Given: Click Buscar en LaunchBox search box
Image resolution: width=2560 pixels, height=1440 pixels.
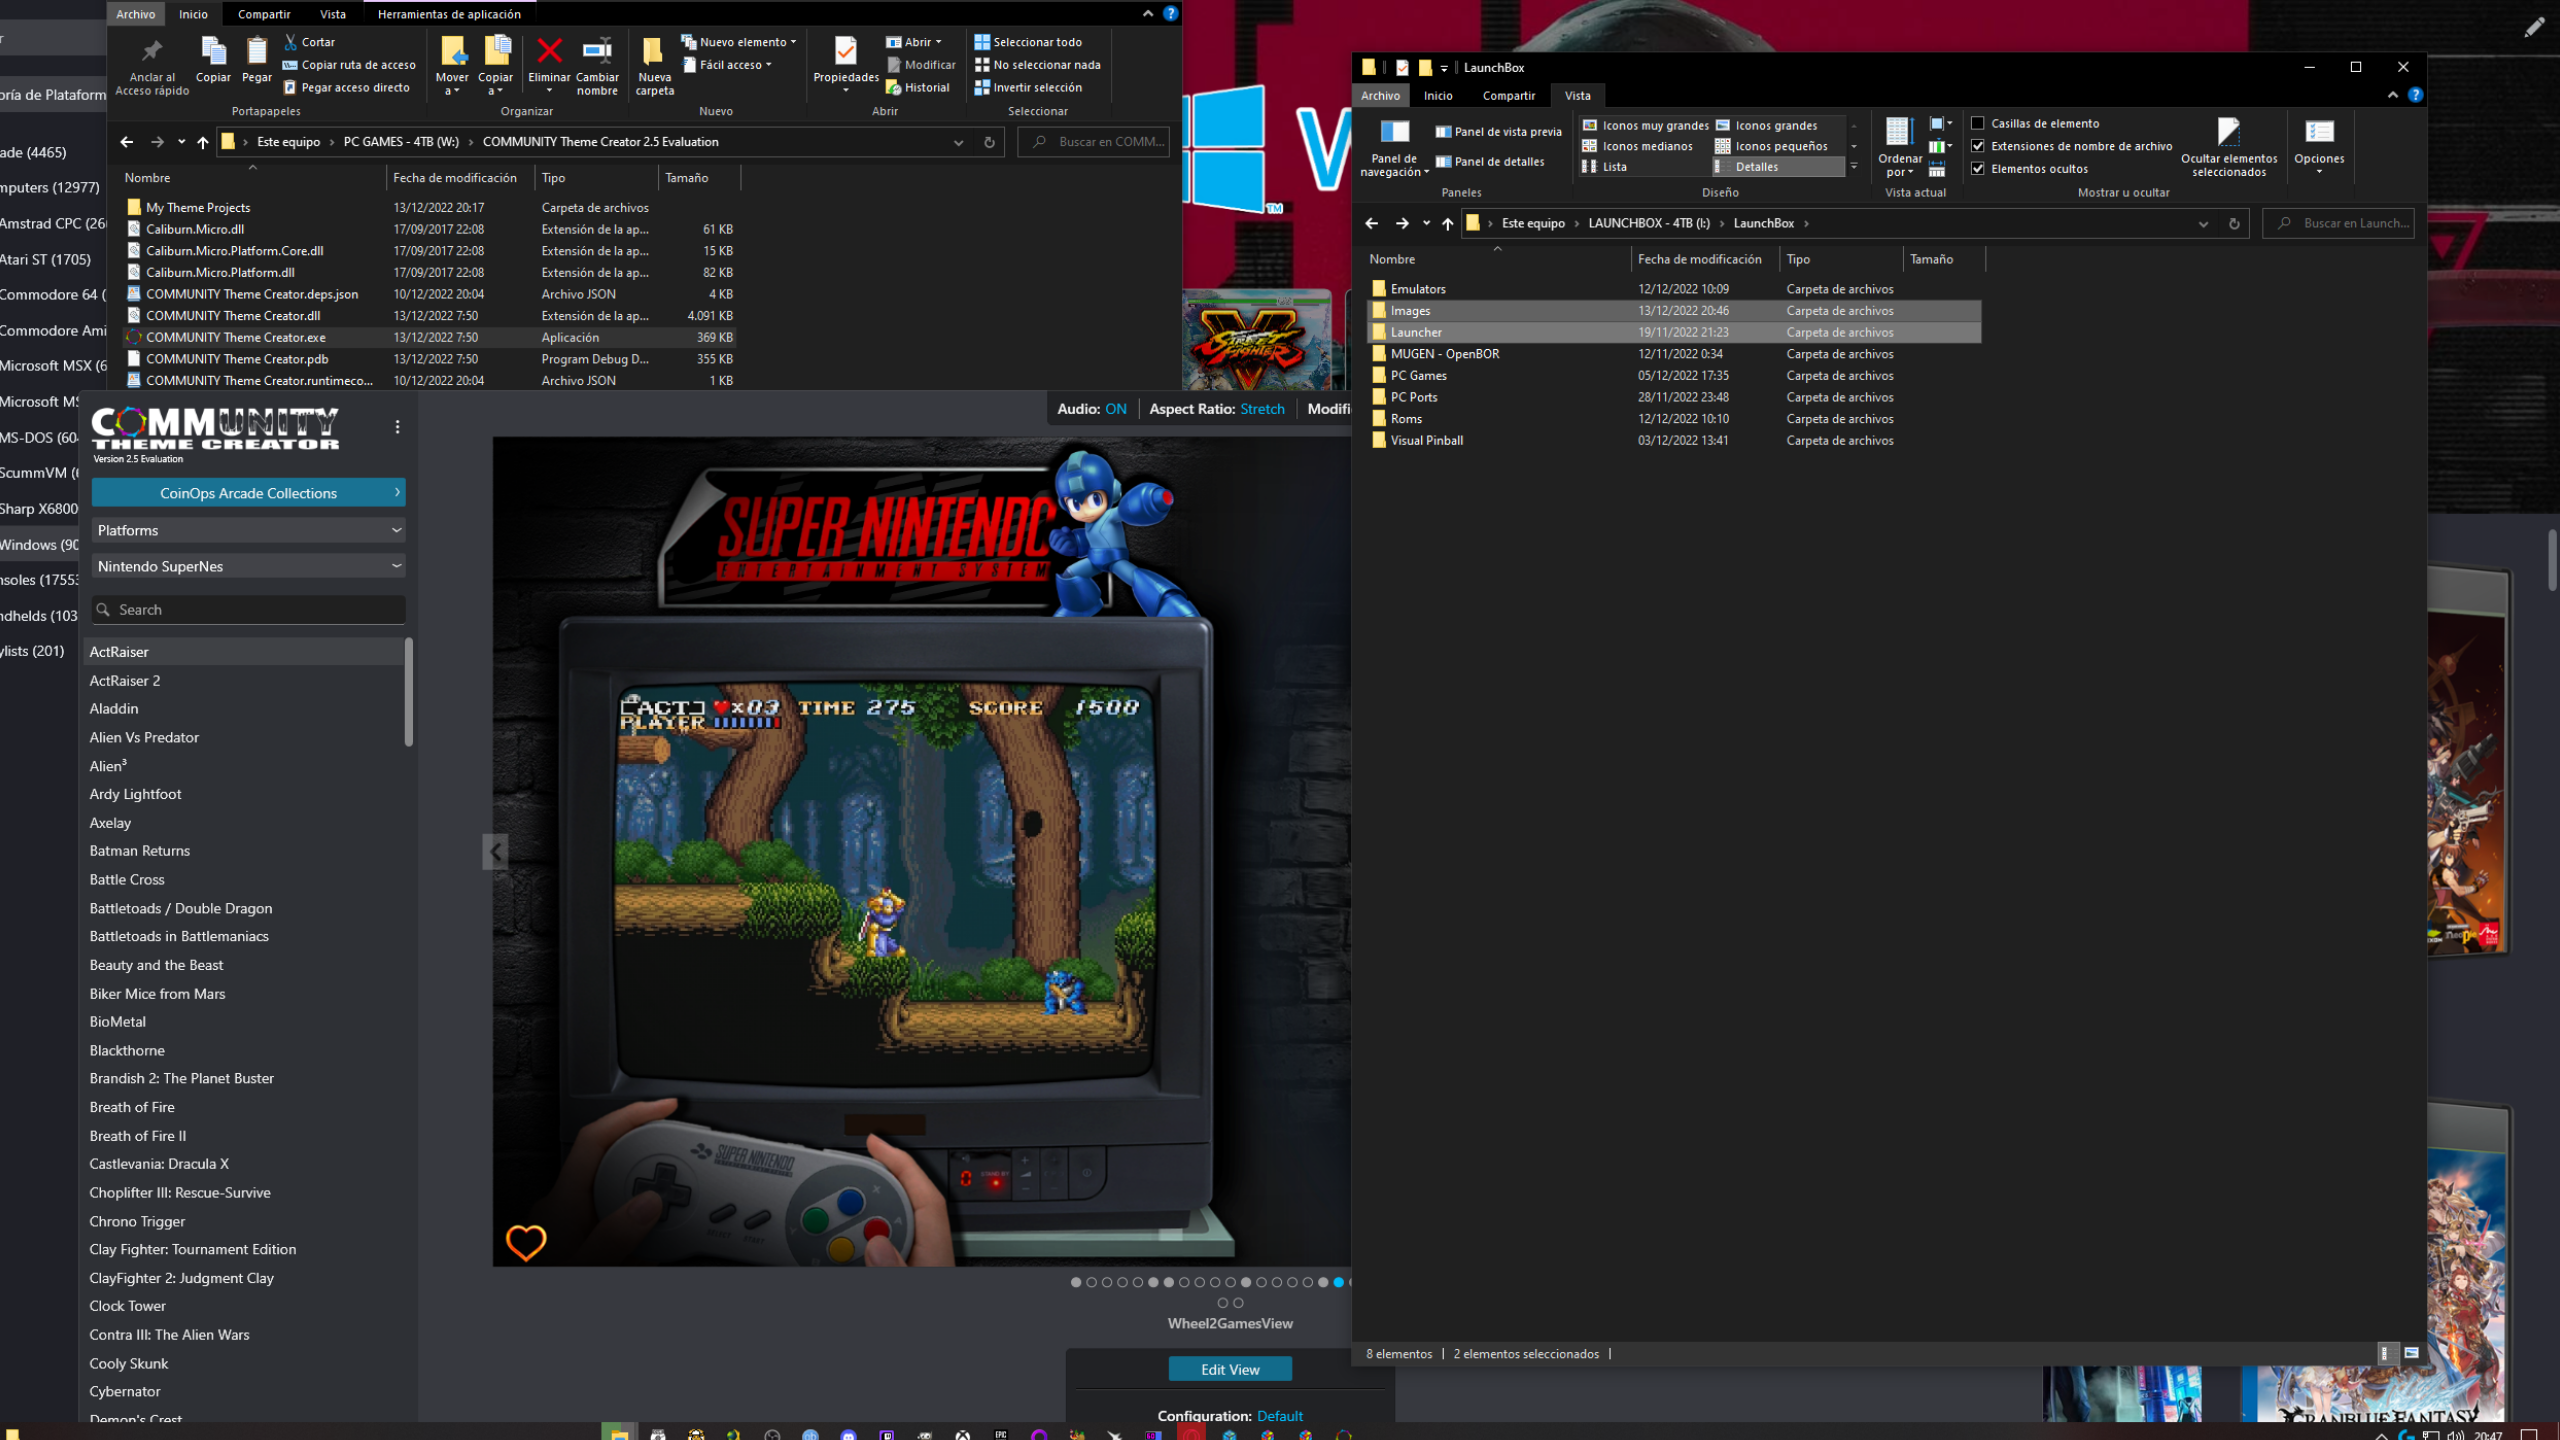Looking at the screenshot, I should (x=2338, y=223).
